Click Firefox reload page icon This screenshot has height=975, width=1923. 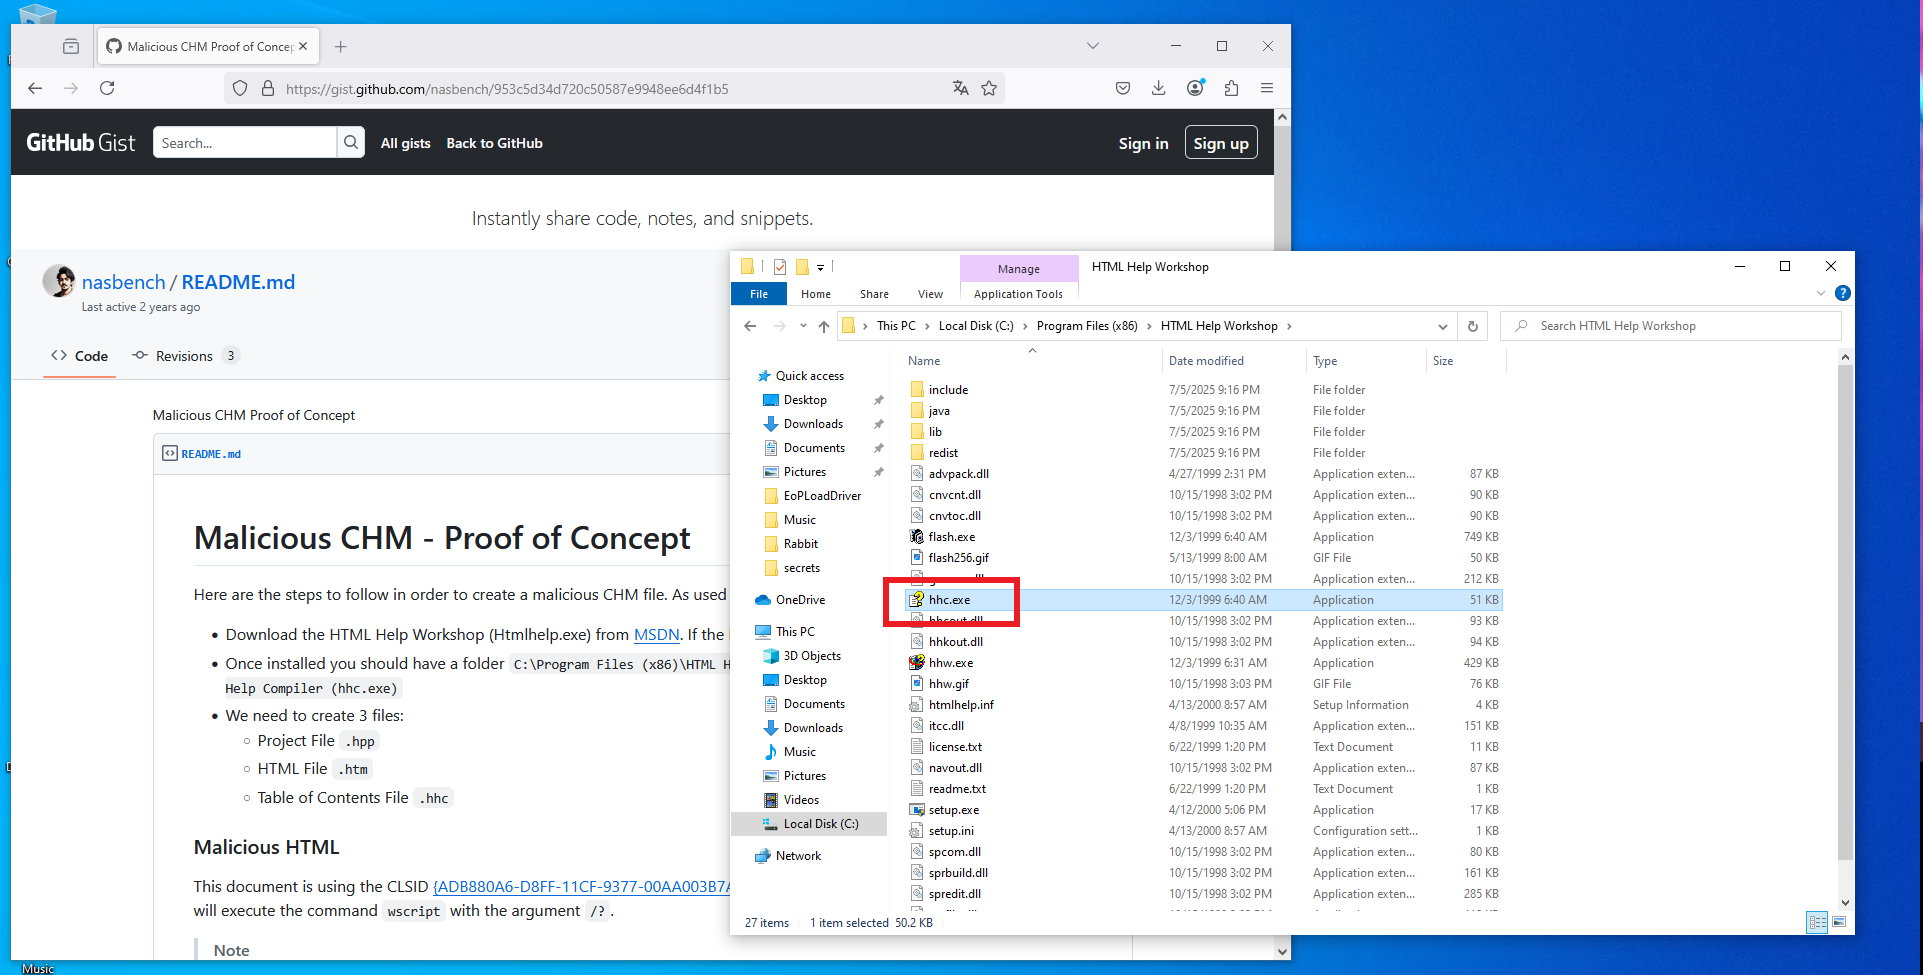tap(107, 88)
